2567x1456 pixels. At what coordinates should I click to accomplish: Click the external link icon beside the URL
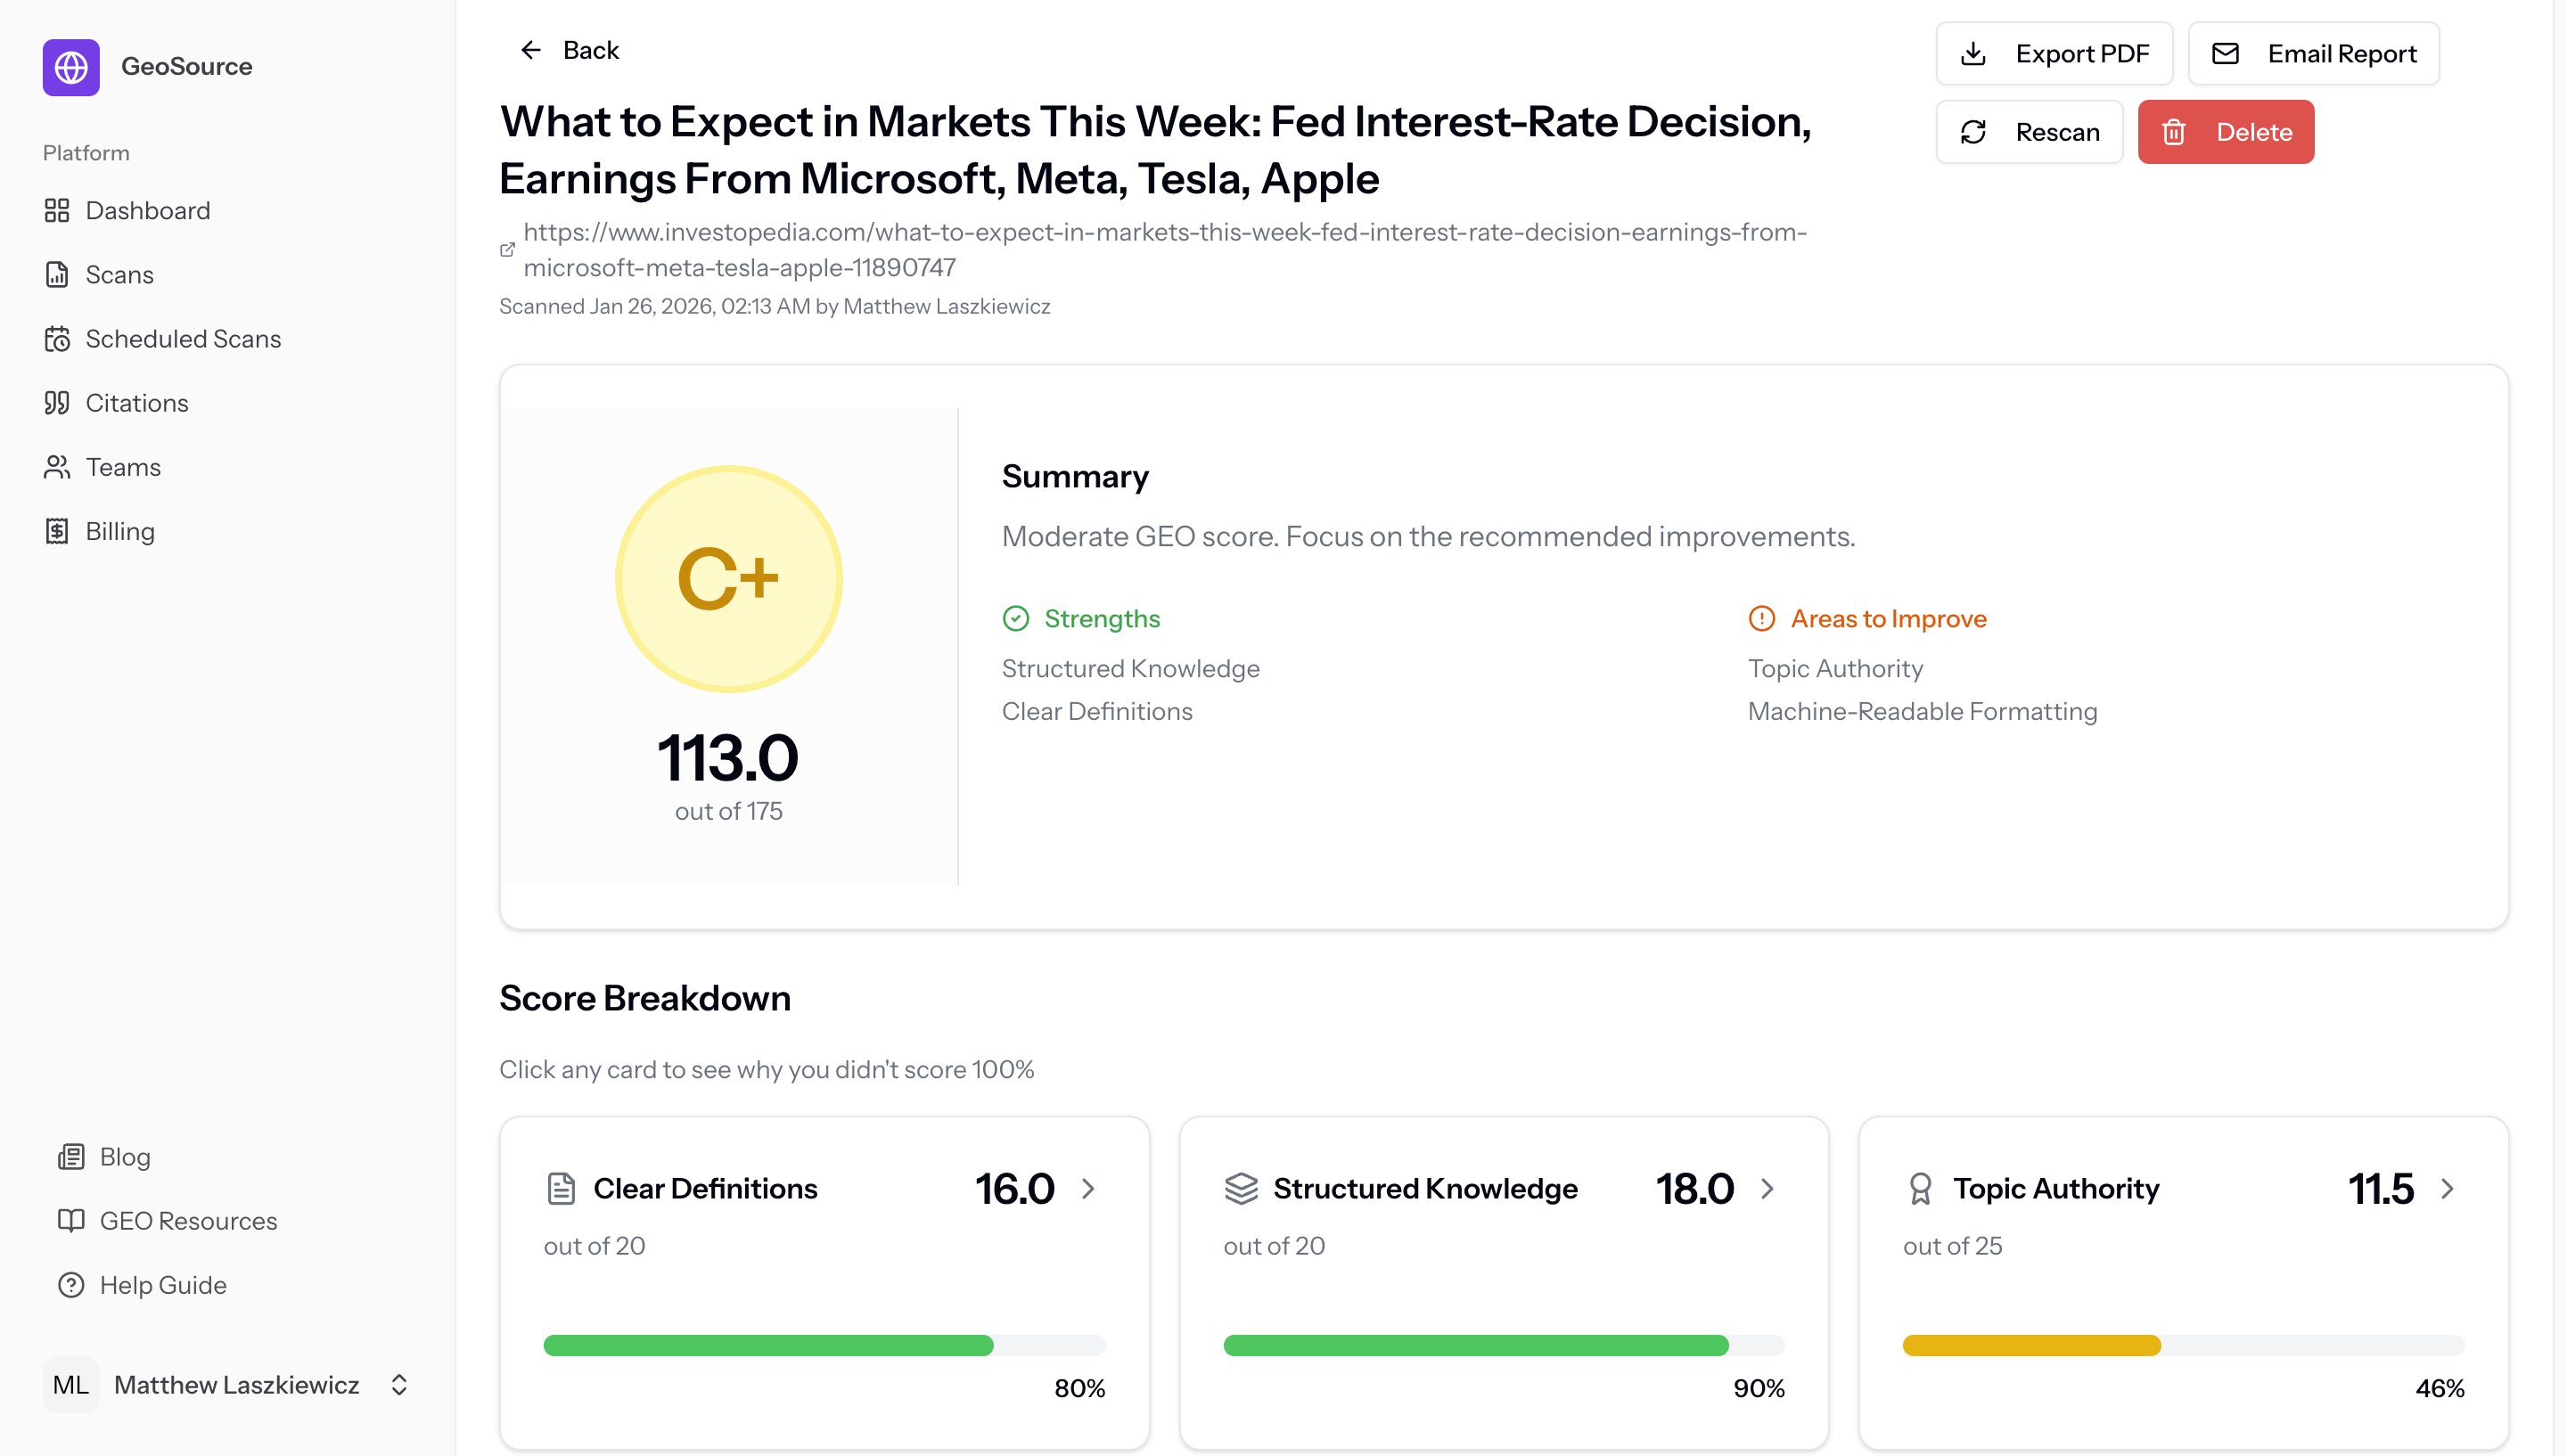tap(507, 250)
